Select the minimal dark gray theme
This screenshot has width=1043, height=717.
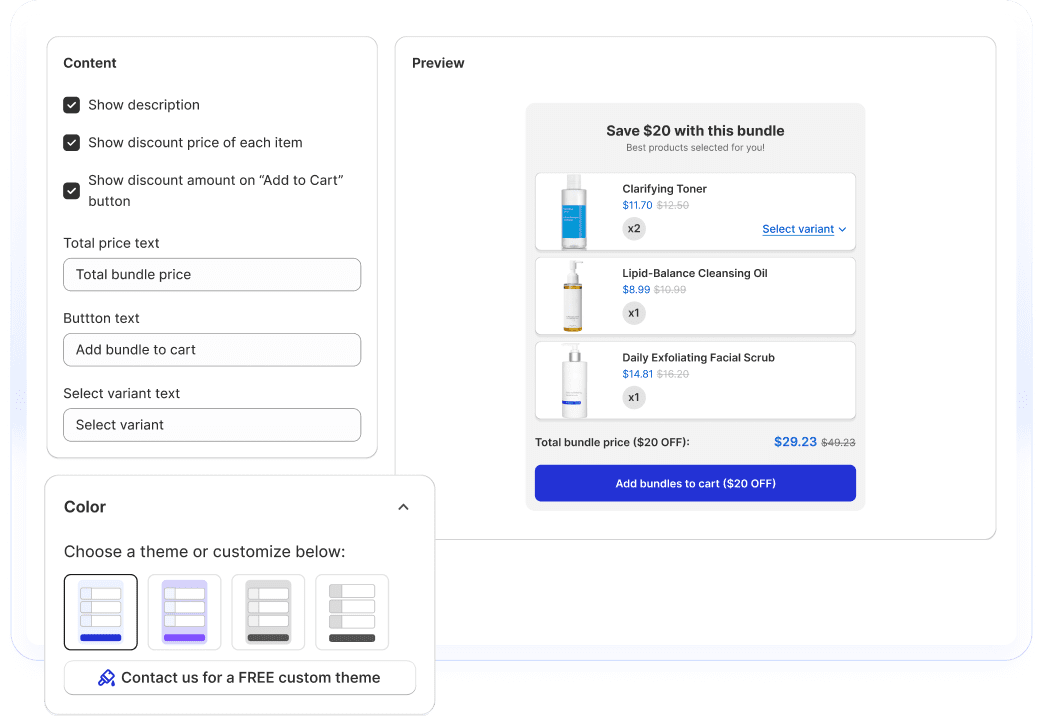pos(352,612)
